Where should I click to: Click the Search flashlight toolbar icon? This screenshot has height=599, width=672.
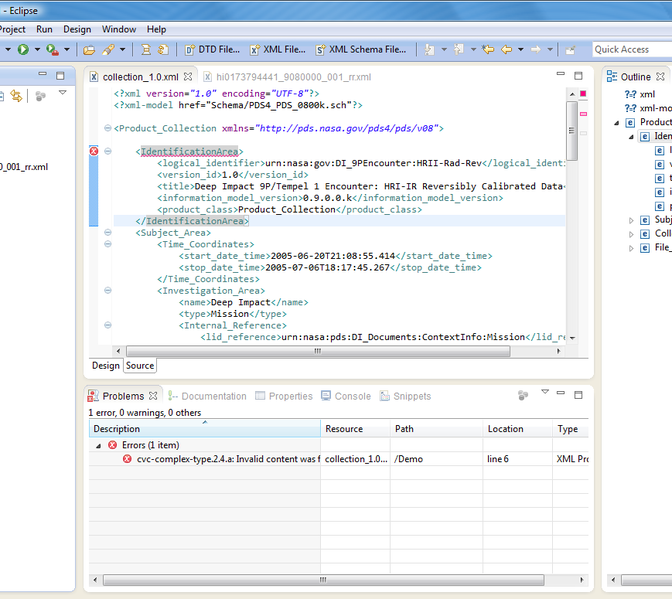click(108, 50)
